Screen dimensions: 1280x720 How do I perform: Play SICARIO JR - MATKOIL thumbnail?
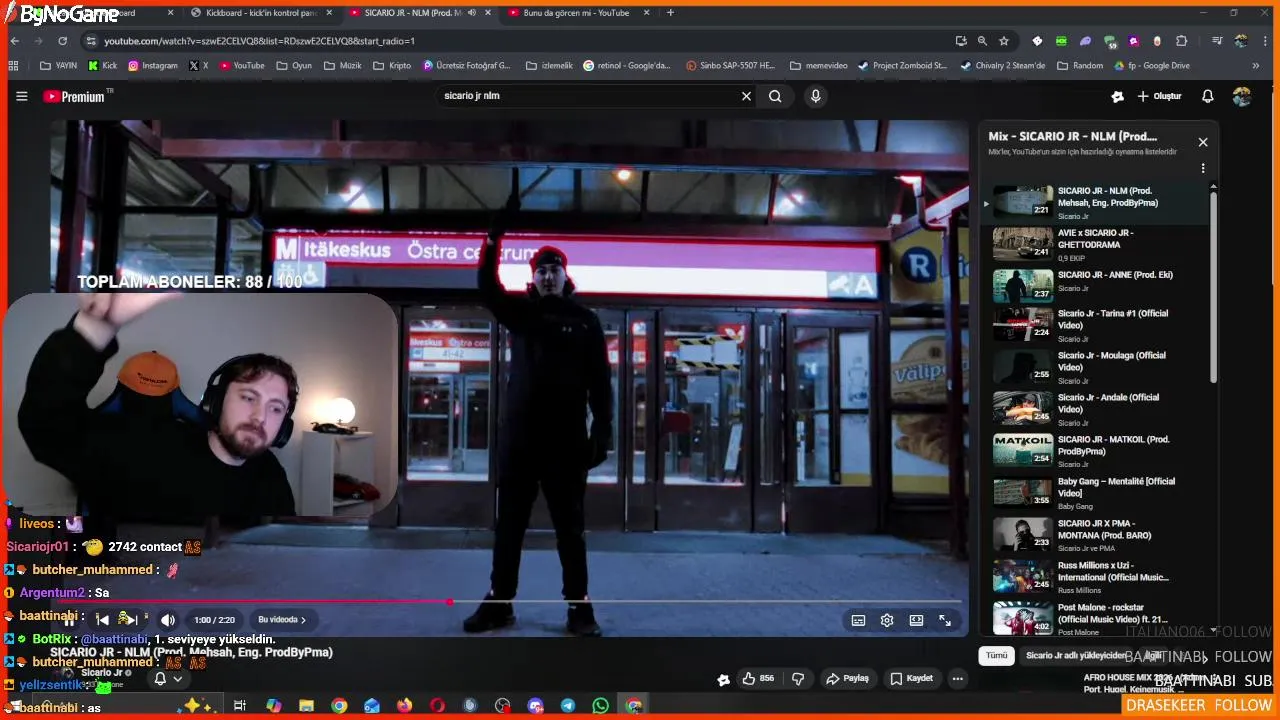tap(1023, 450)
